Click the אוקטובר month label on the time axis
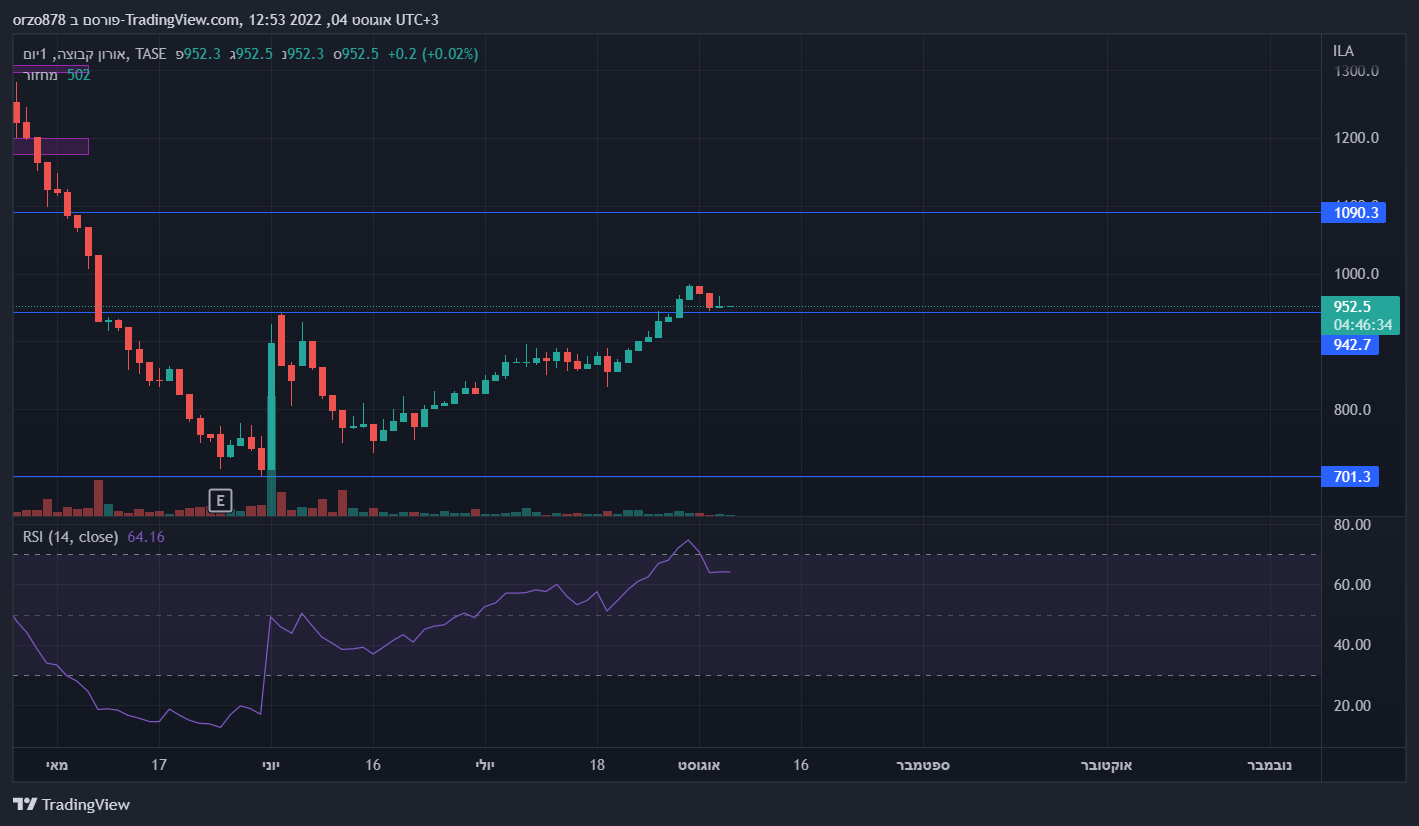Screen dimensions: 1419x826 pos(1105,765)
